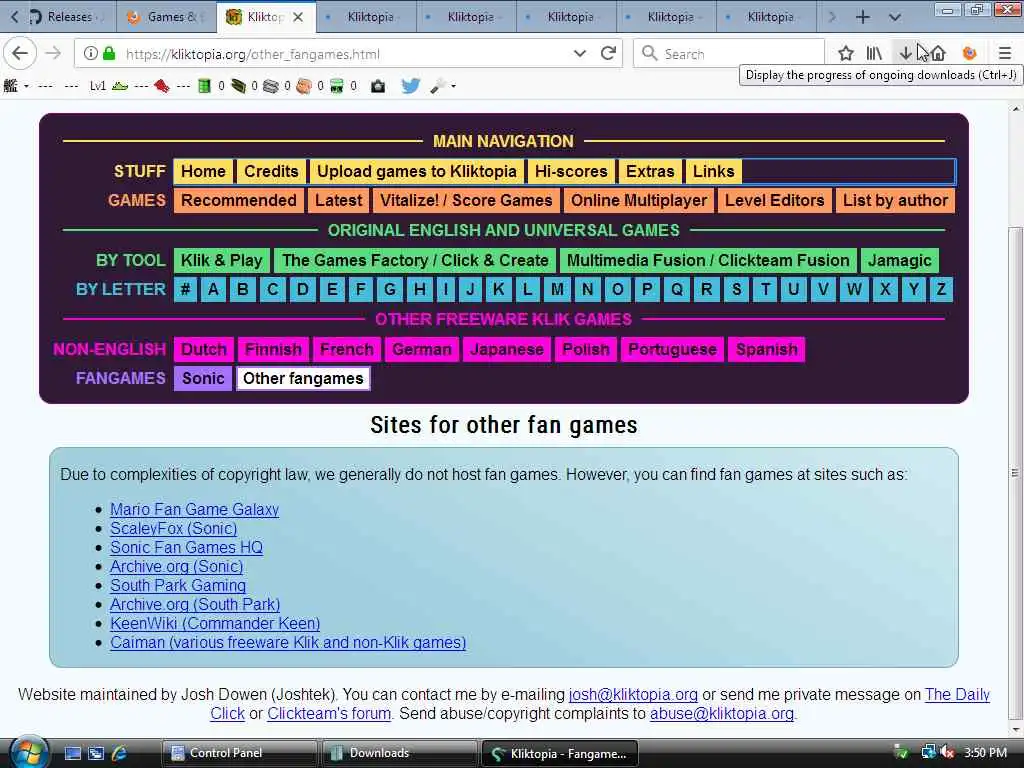Open the dropdown arrow beside the 艦 icon
Screen dimensions: 1024x768
pos(26,86)
